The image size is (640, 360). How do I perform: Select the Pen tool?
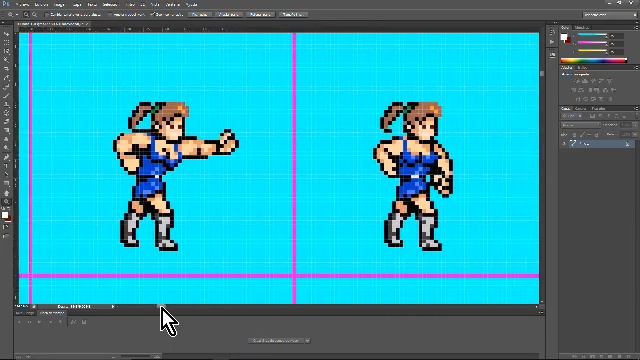coord(6,157)
